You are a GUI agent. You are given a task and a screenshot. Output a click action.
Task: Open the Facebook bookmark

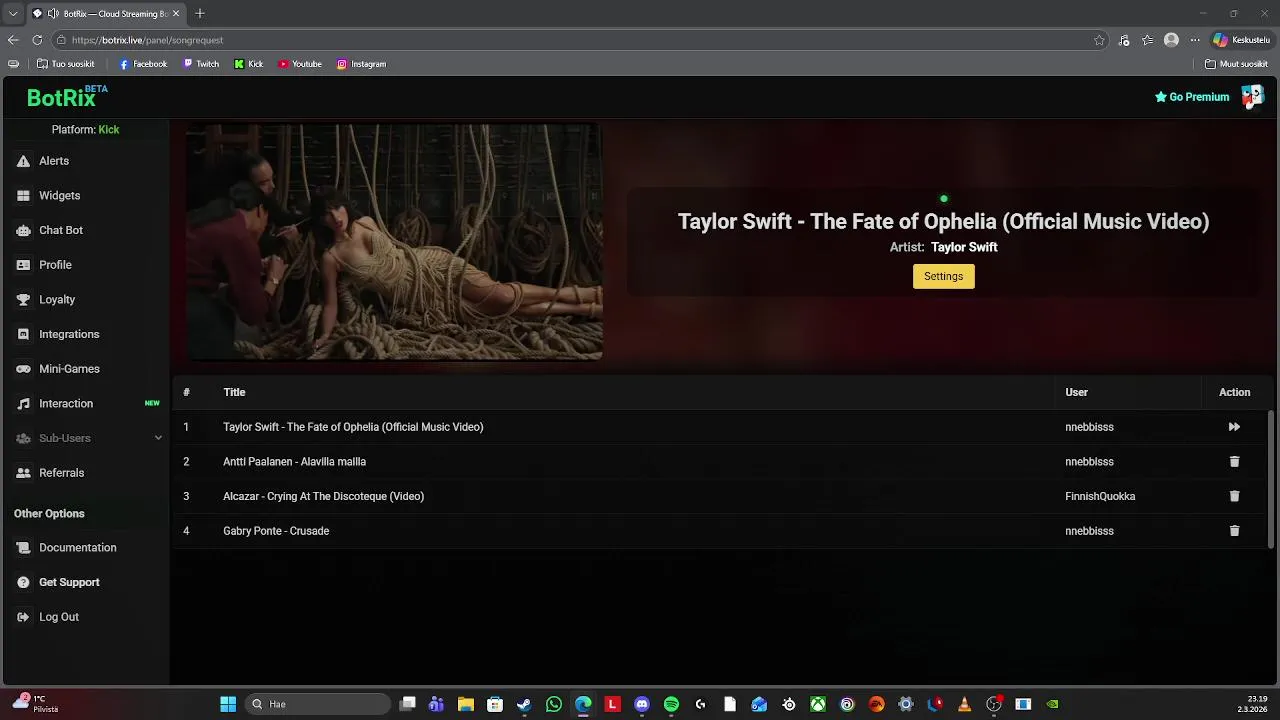[143, 64]
